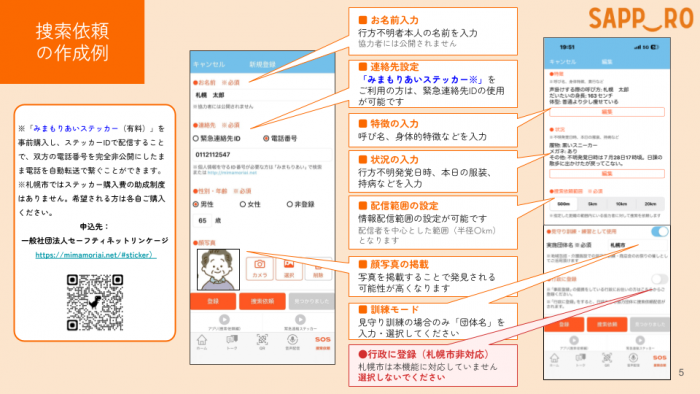Tap 編集 button under 状況 section

click(x=607, y=173)
